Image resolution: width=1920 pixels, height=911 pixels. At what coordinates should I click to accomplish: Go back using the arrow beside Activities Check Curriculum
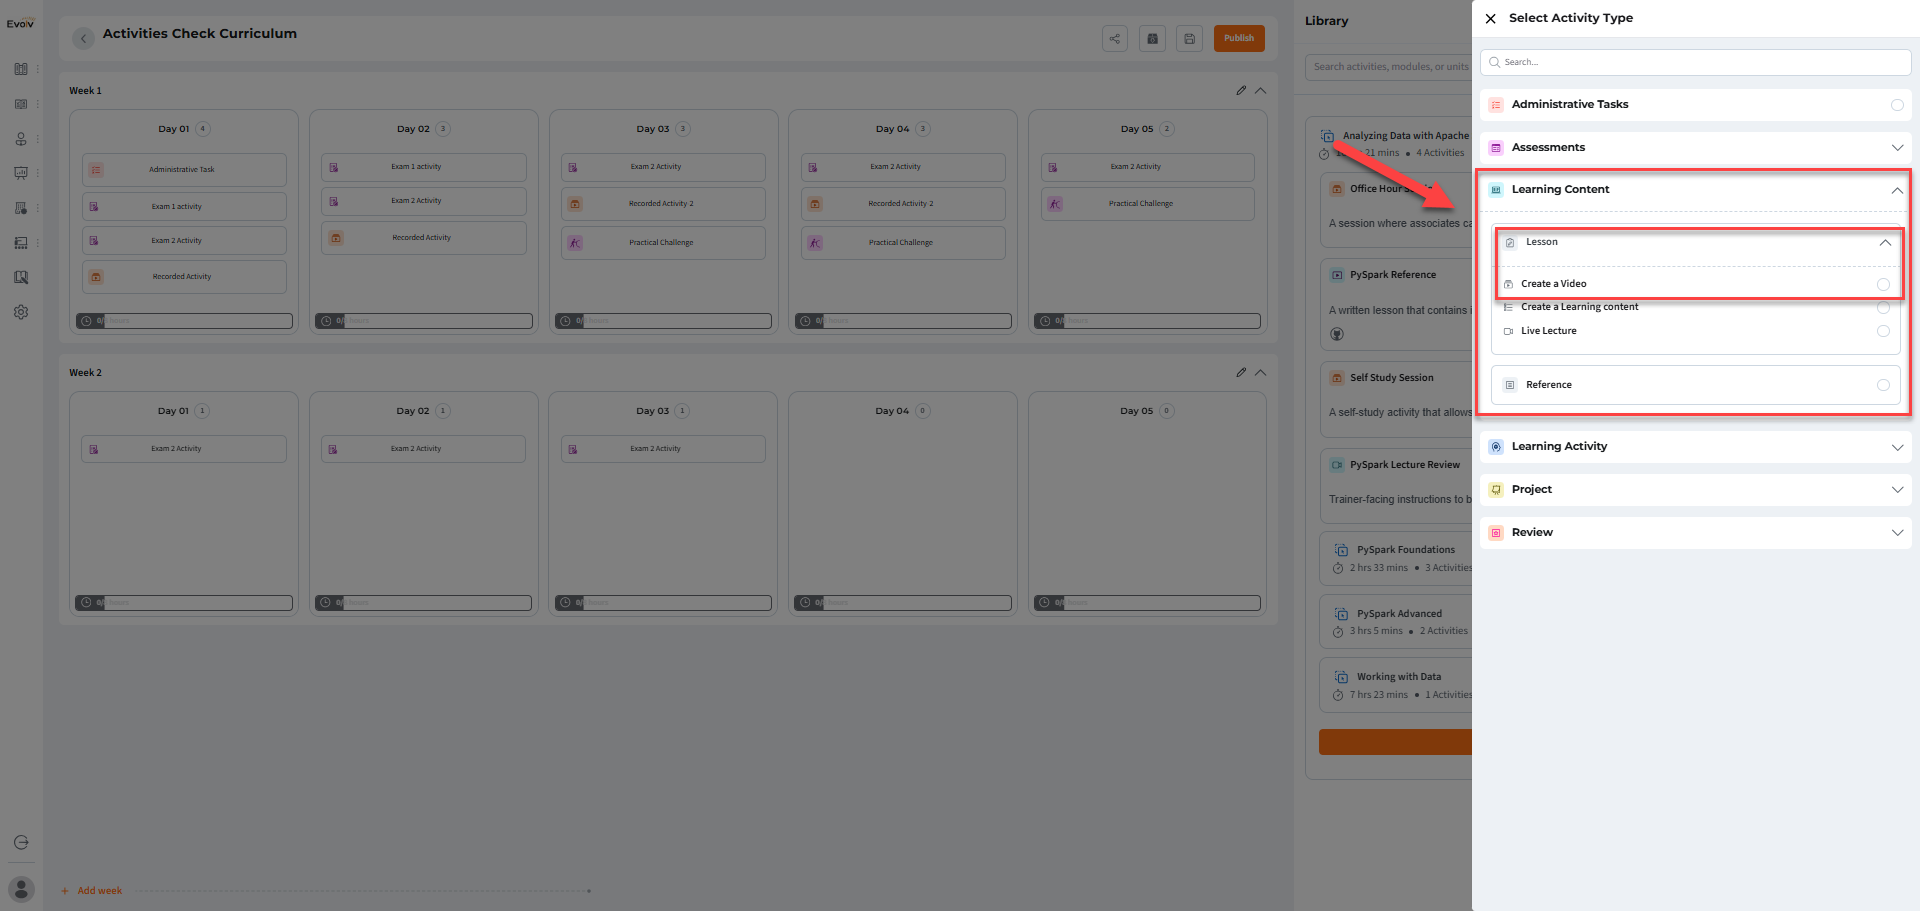click(x=84, y=38)
